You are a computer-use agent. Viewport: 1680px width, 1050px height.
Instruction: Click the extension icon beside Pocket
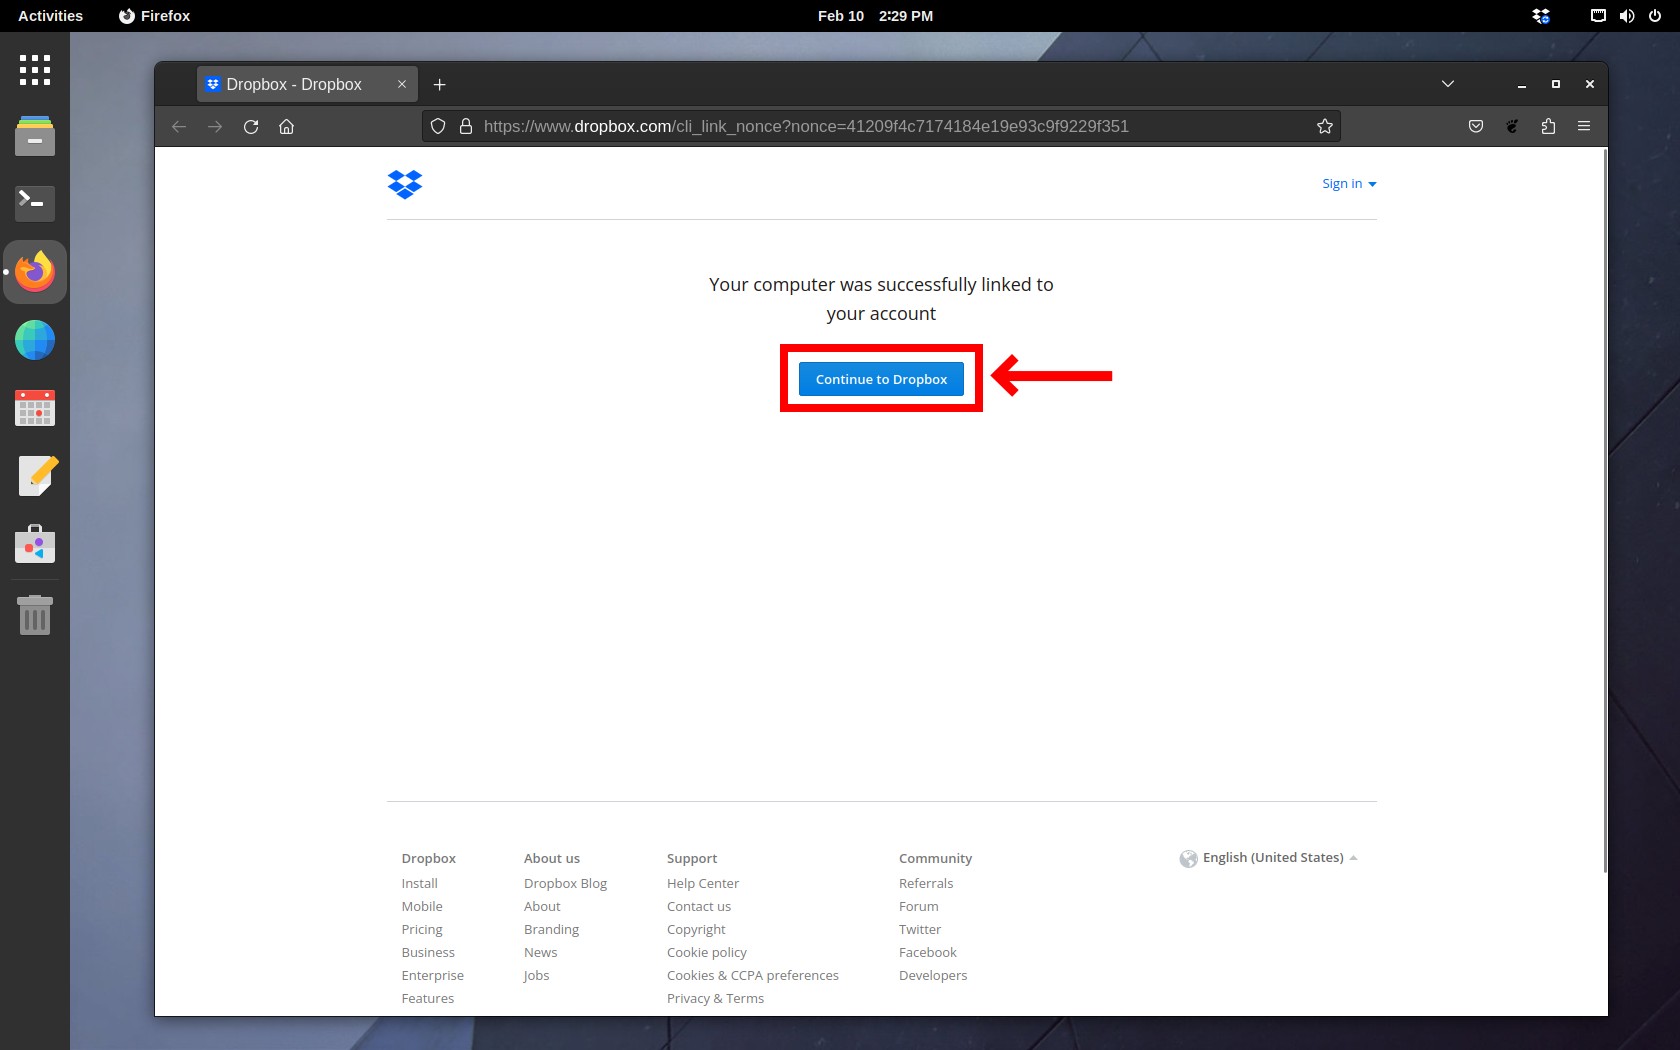(1512, 126)
